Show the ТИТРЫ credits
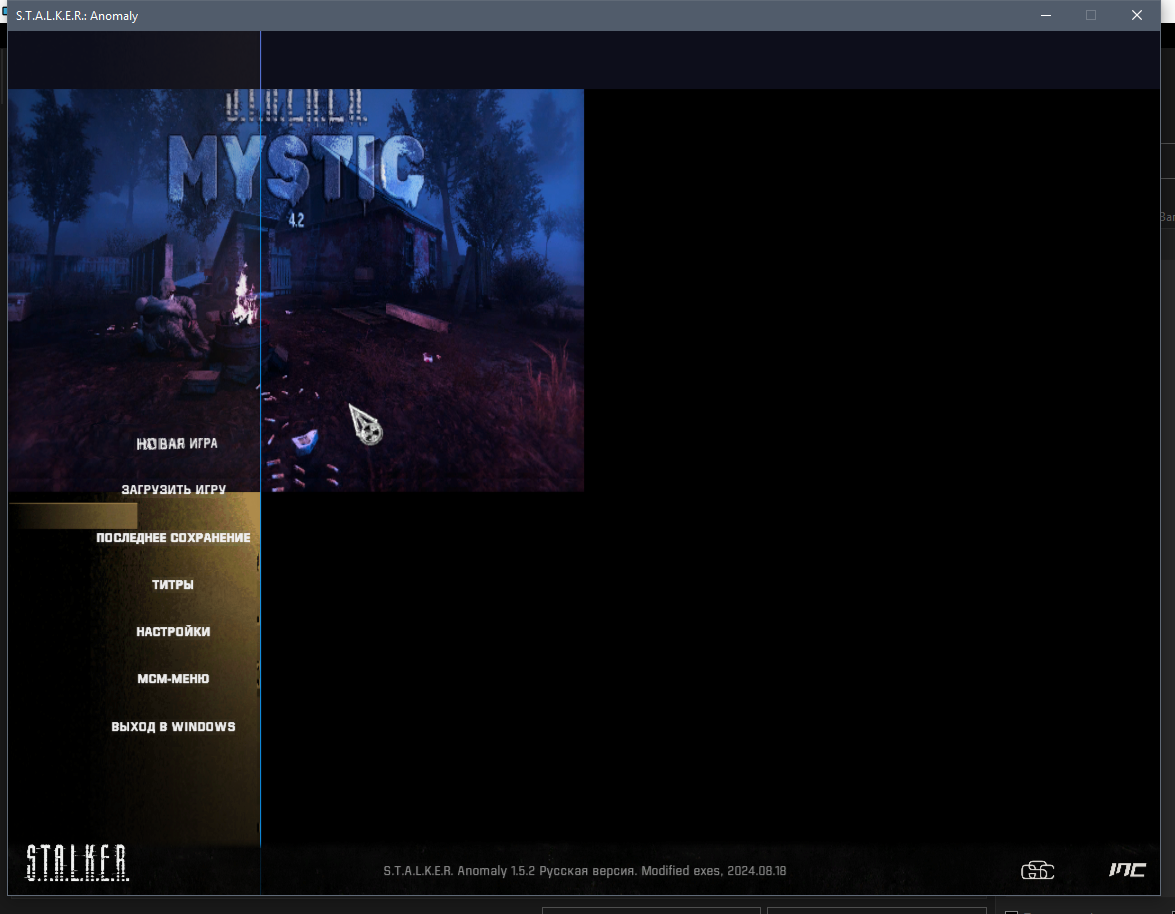This screenshot has width=1175, height=914. pos(173,584)
